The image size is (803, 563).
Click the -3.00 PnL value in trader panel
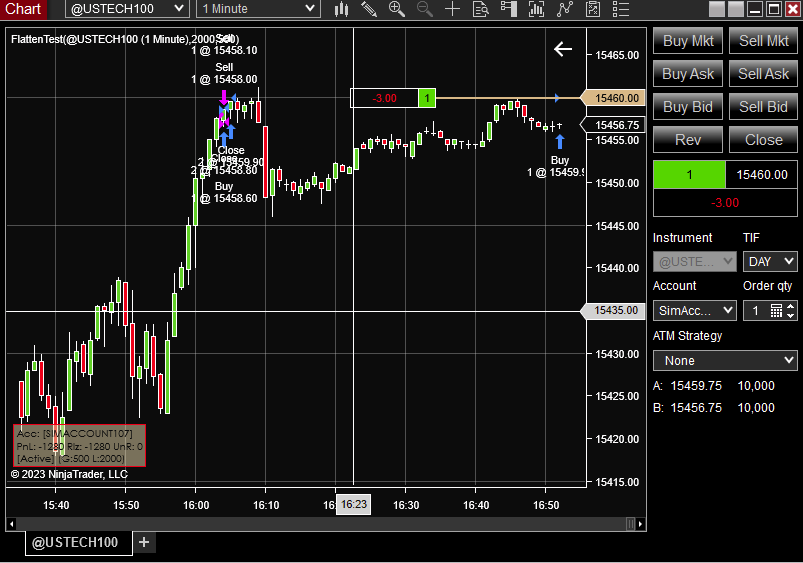point(725,203)
